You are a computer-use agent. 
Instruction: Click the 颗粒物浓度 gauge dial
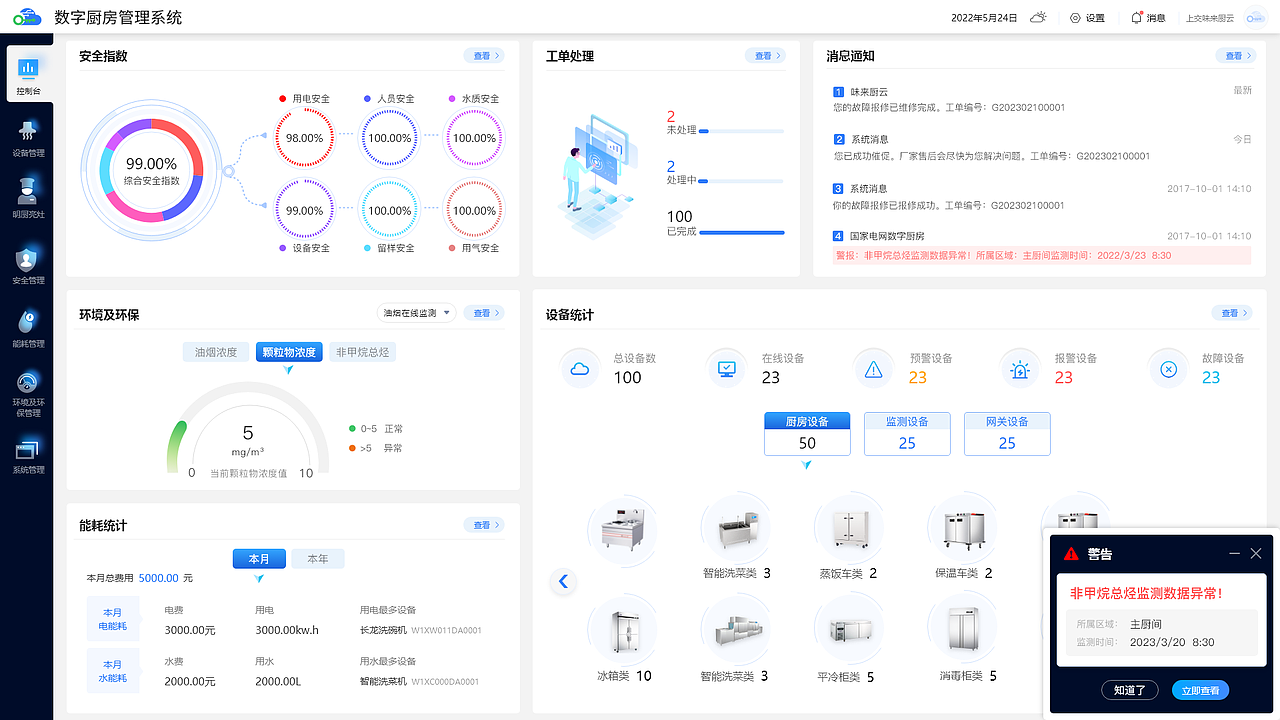click(x=248, y=430)
